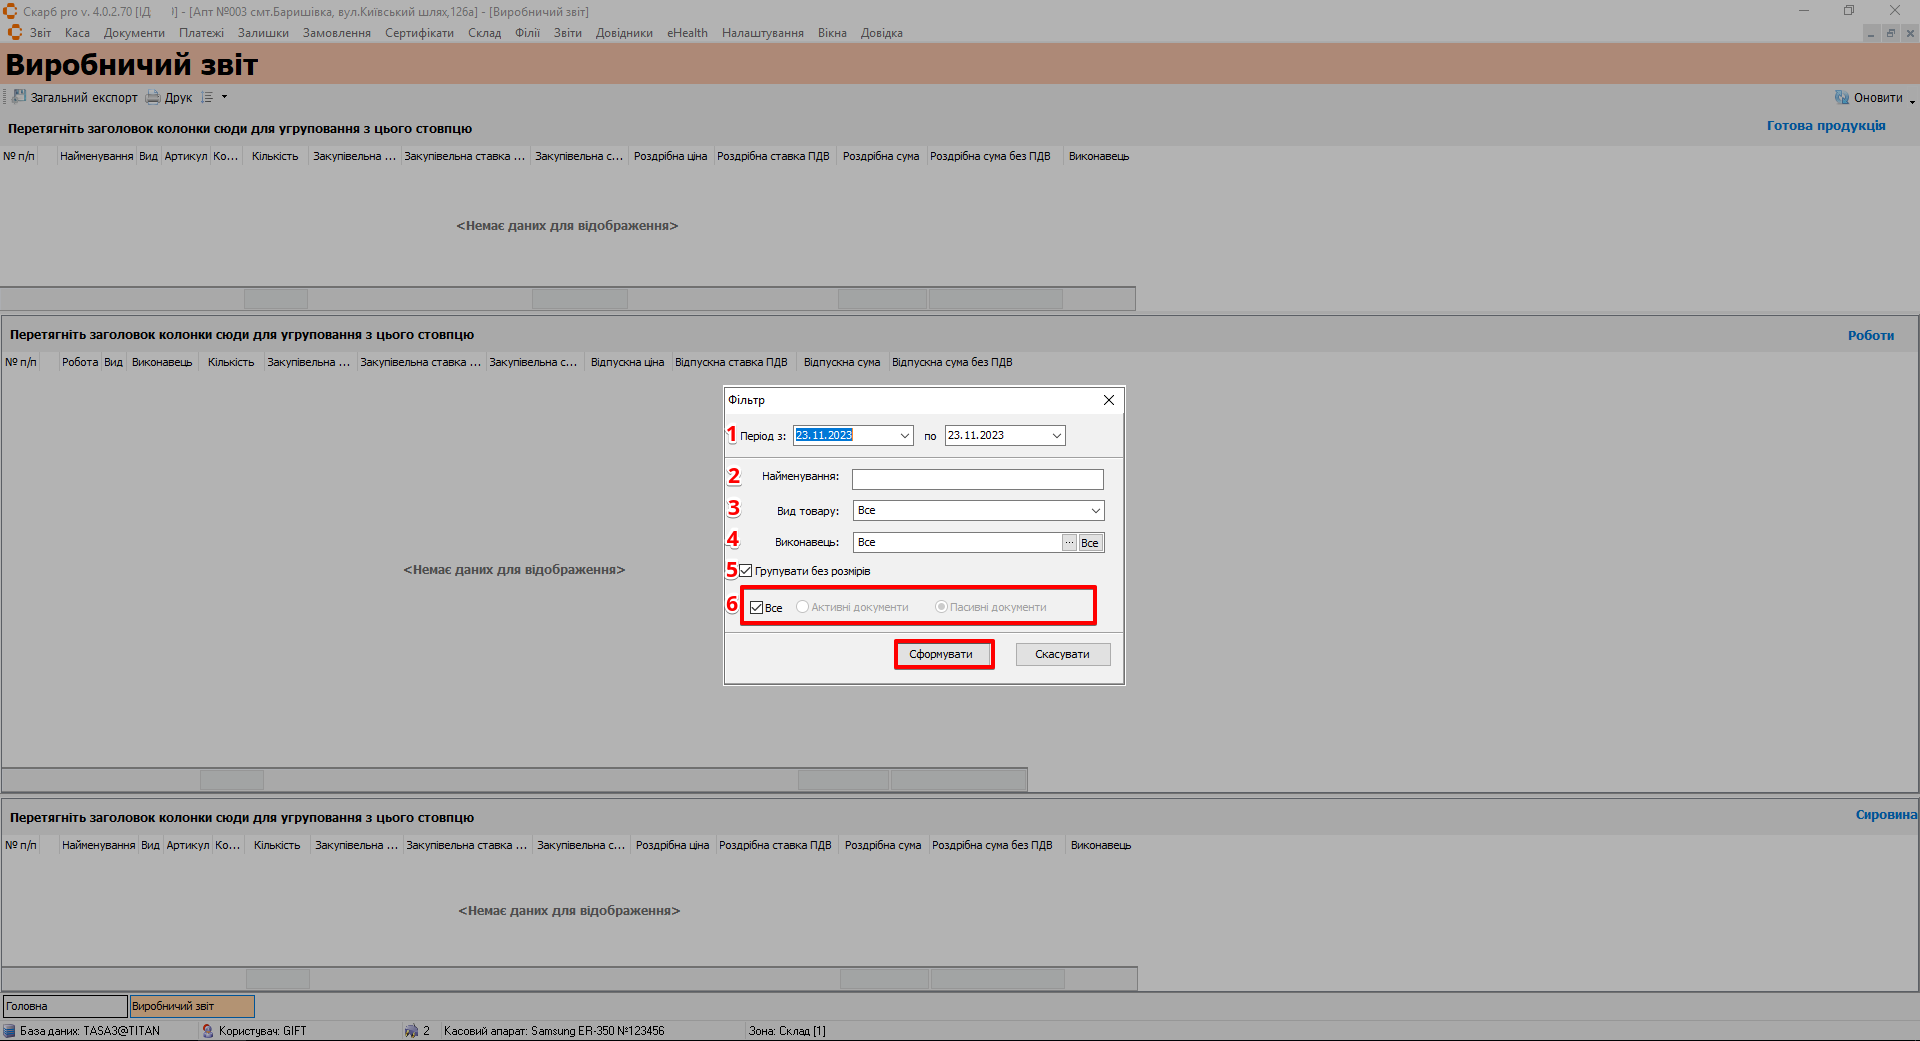Click the user icon in status bar

208,1031
